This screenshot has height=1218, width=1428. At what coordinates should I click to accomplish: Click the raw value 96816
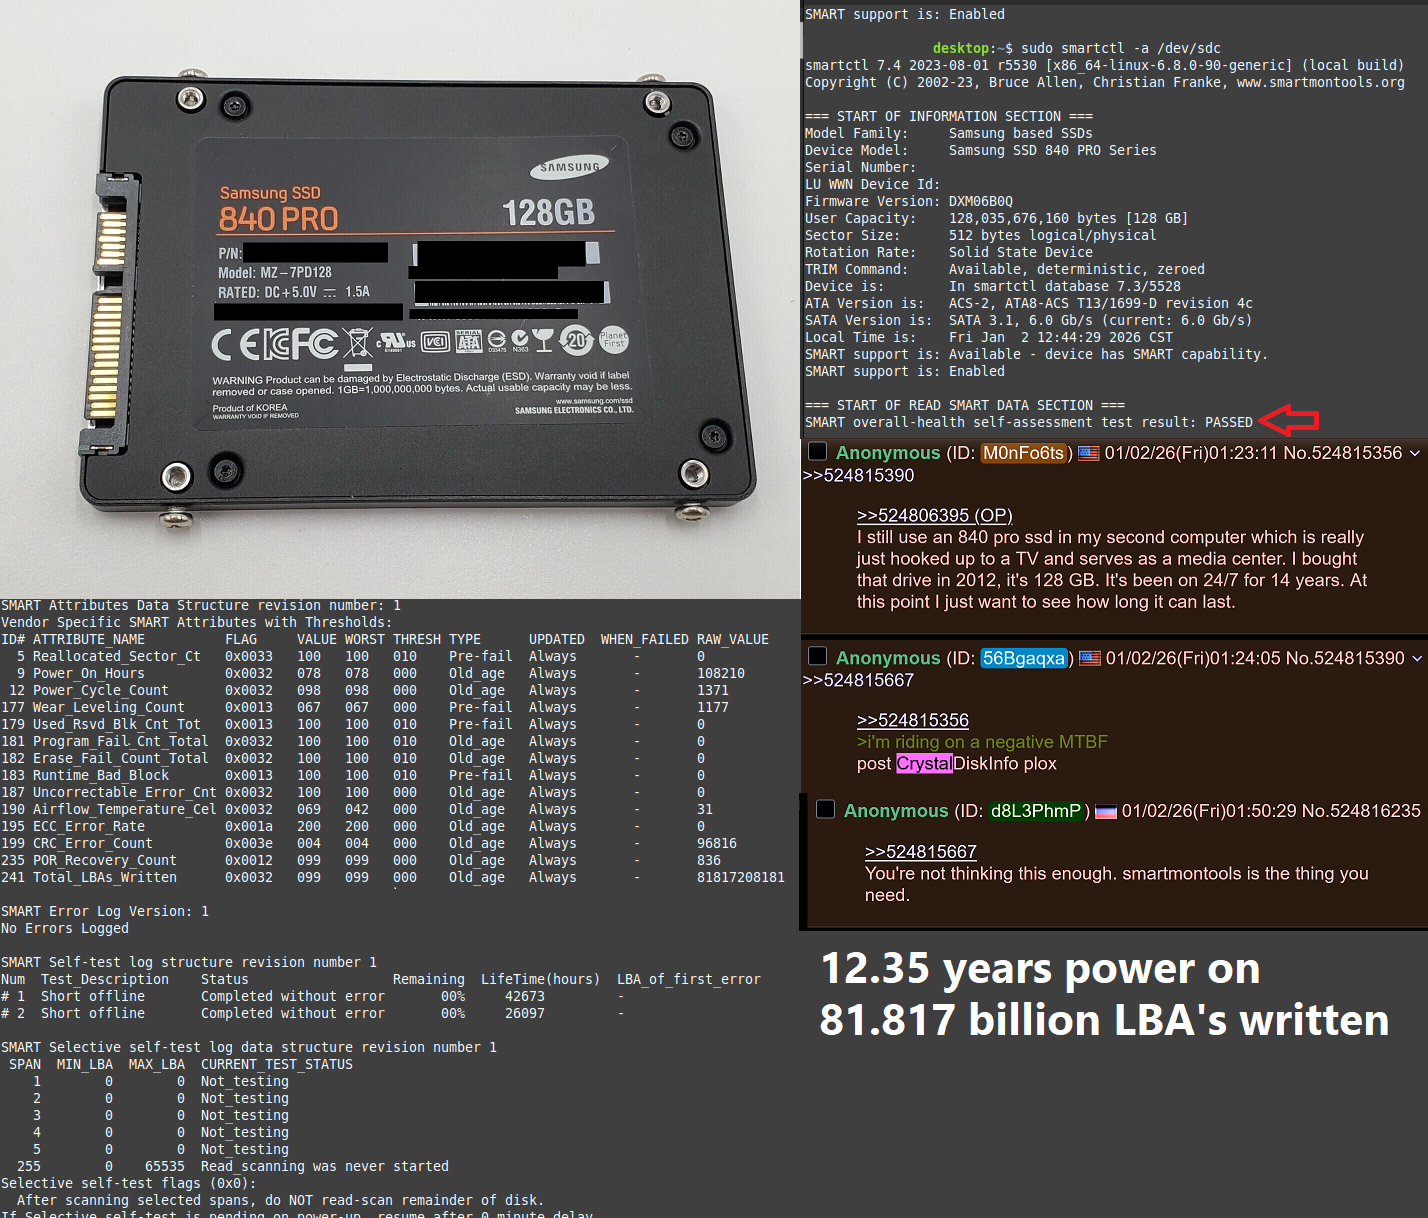pyautogui.click(x=717, y=843)
